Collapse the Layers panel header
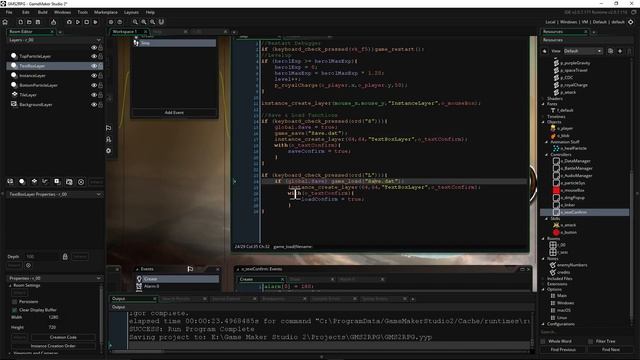Image resolution: width=640 pixels, height=360 pixels. coord(98,40)
